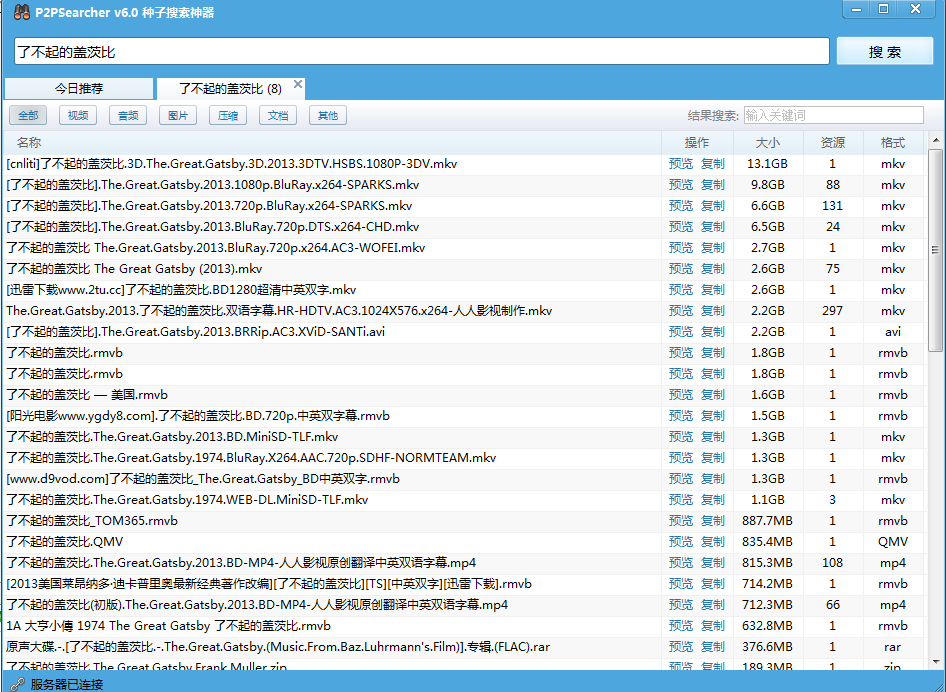Viewport: 946px width, 692px height.
Task: Click 预览 for 720p.BluRay.x264-SPARKS row
Action: click(x=681, y=206)
